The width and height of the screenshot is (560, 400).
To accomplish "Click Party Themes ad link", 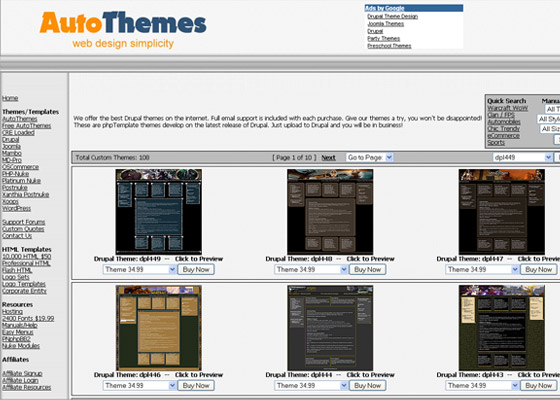I will tap(384, 39).
